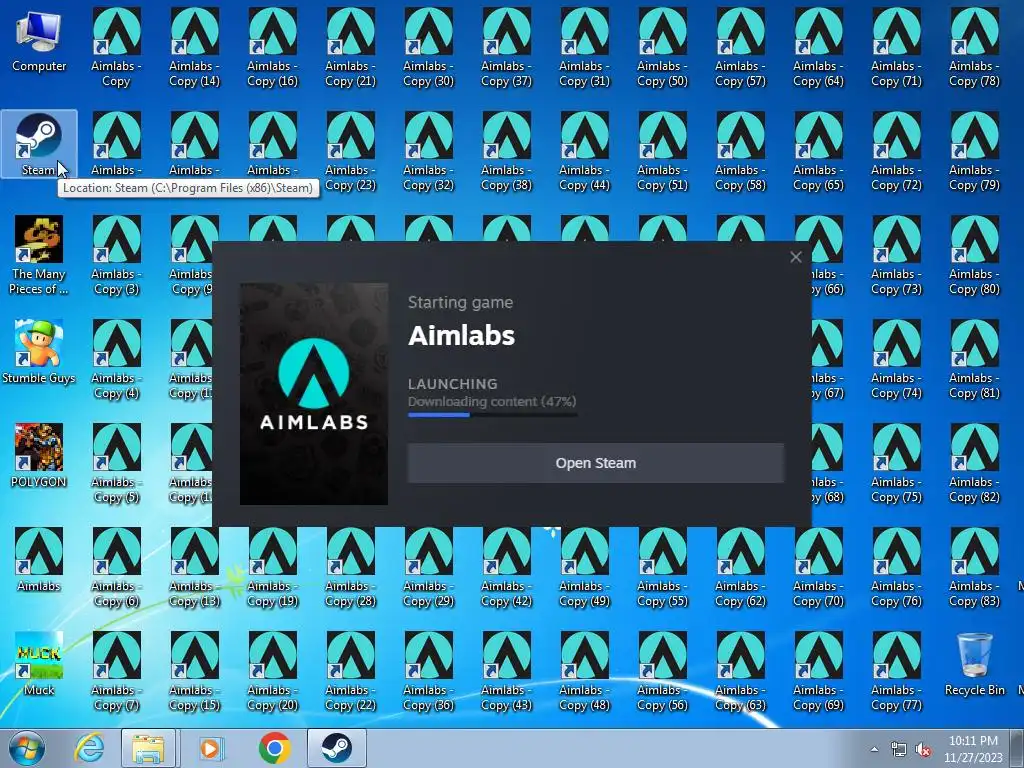
Task: Click the download progress bar
Action: coord(492,415)
